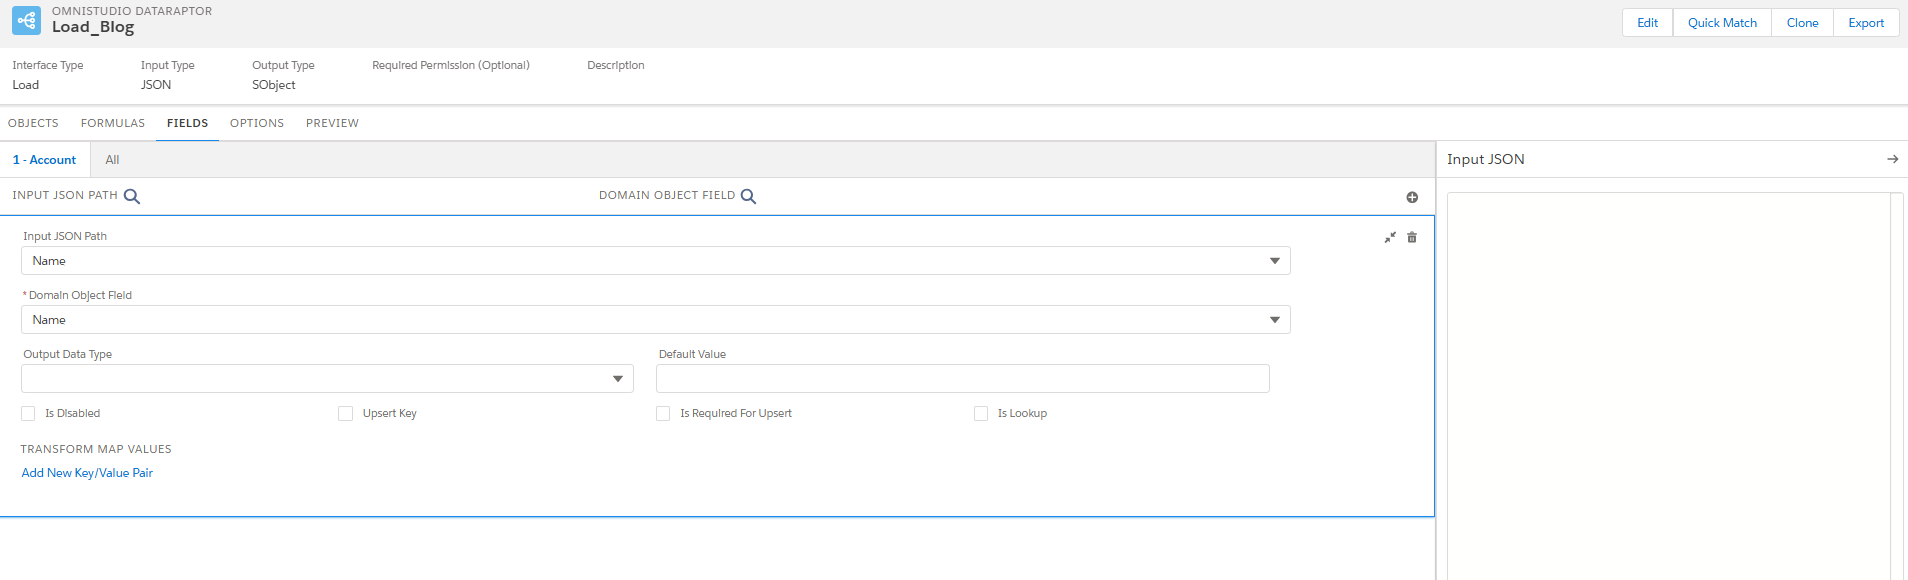
Task: Click the Domain Object Field search icon
Action: [x=748, y=197]
